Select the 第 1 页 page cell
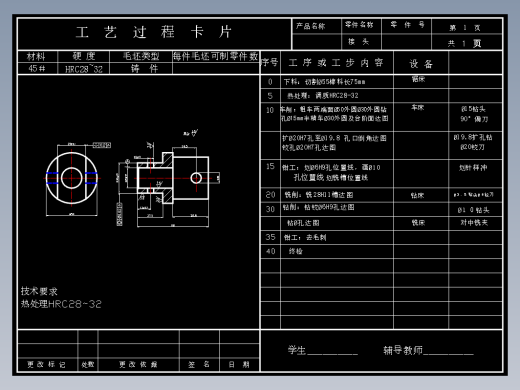Image resolution: width=520 pixels, height=390 pixels. (467, 26)
